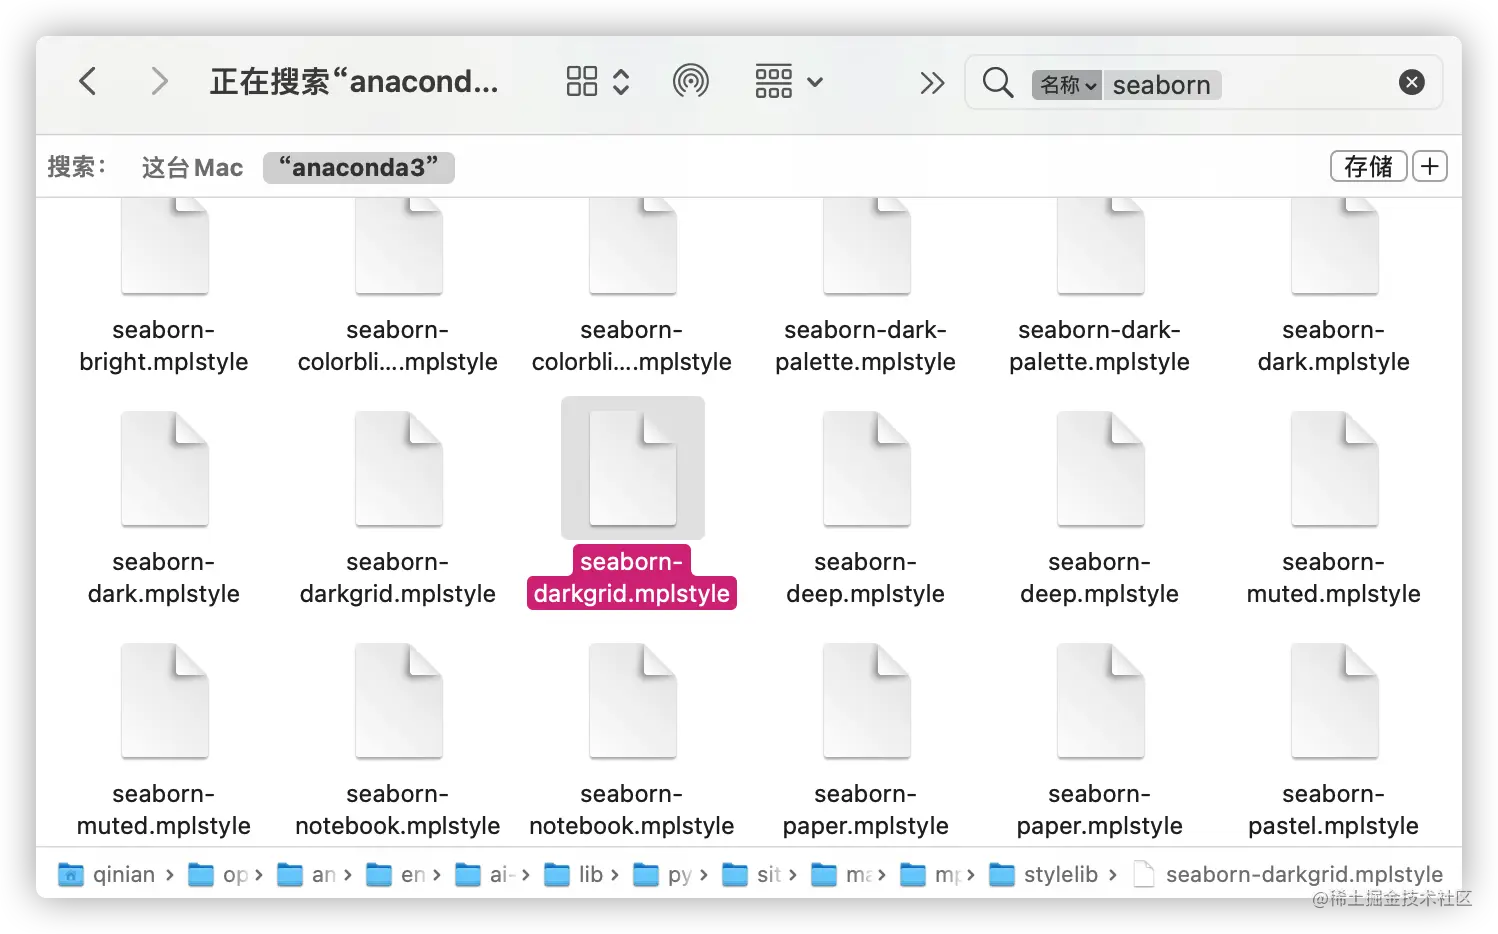Click the window title 正在搜索“anacond...
This screenshot has height=934, width=1498.
(x=354, y=81)
